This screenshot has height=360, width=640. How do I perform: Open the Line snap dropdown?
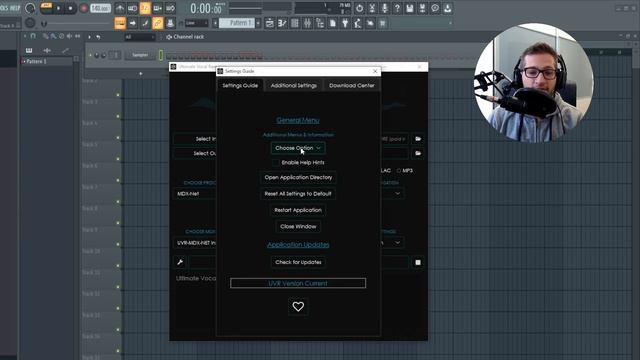(197, 23)
